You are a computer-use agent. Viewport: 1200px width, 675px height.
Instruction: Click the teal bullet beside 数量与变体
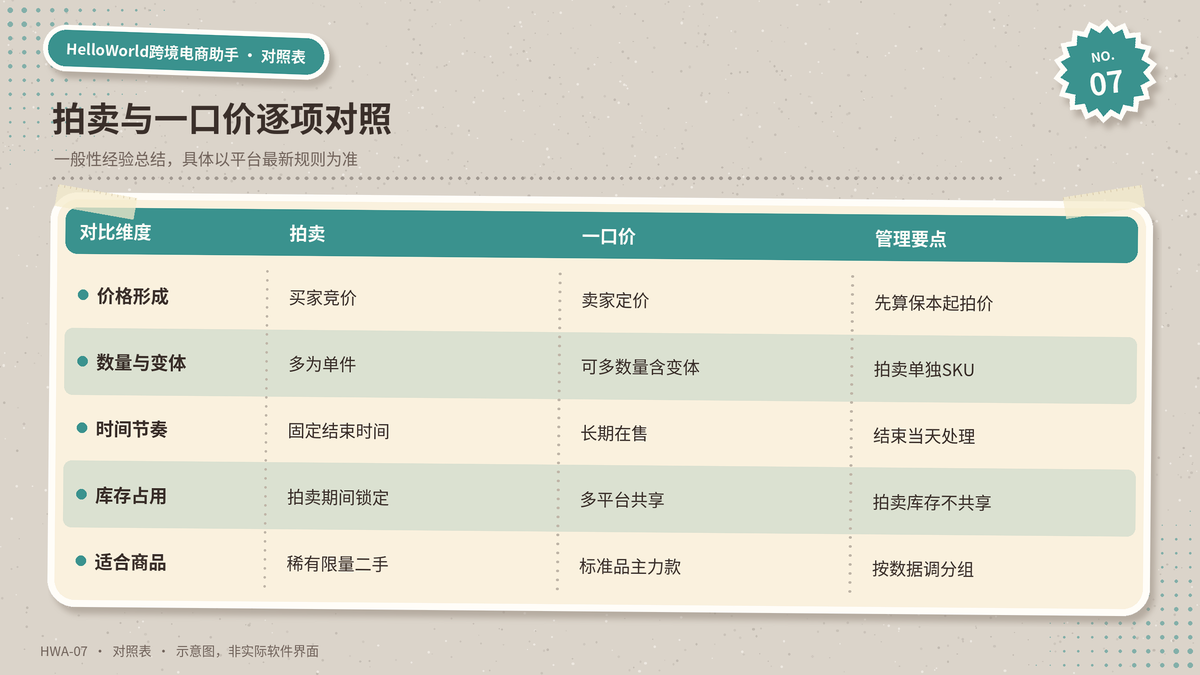coord(83,362)
